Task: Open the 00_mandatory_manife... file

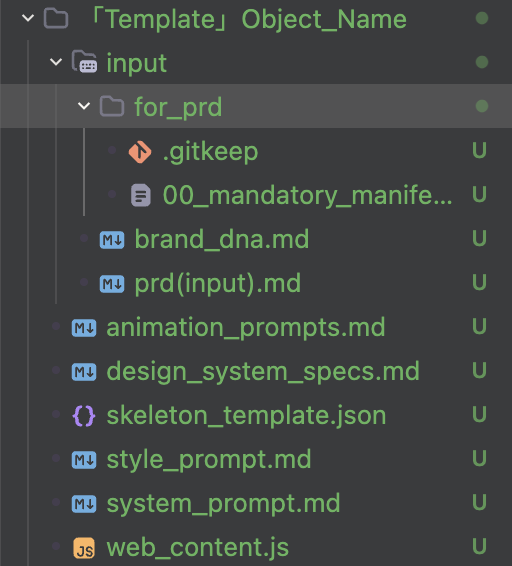Action: click(x=307, y=195)
